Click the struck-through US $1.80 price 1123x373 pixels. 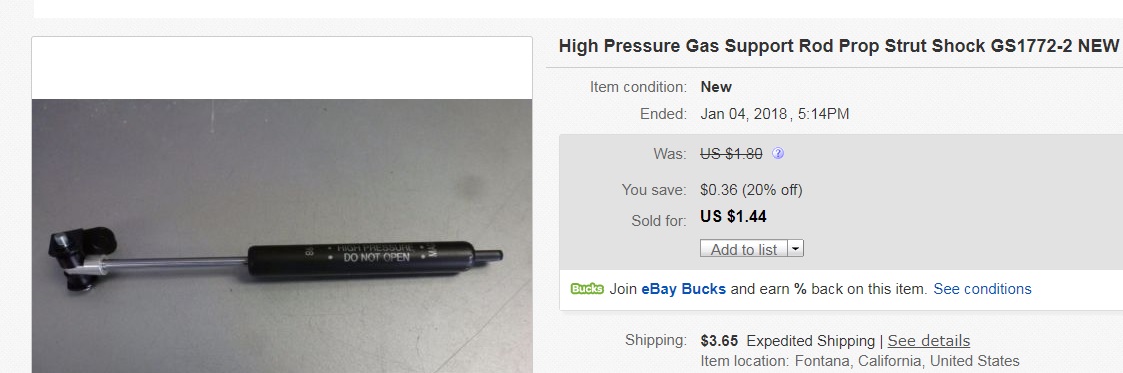point(731,153)
